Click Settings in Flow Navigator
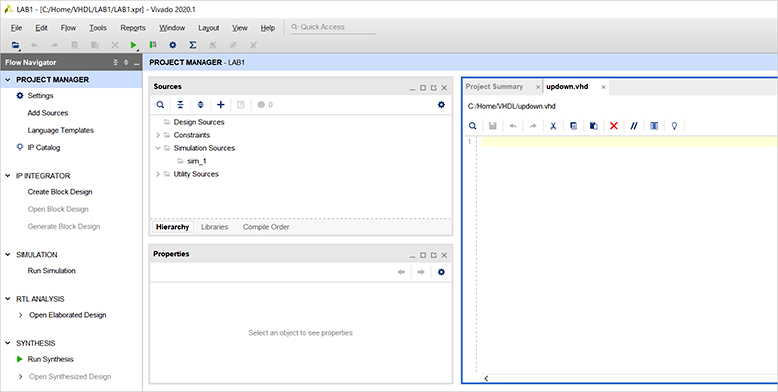The image size is (778, 392). coord(40,96)
